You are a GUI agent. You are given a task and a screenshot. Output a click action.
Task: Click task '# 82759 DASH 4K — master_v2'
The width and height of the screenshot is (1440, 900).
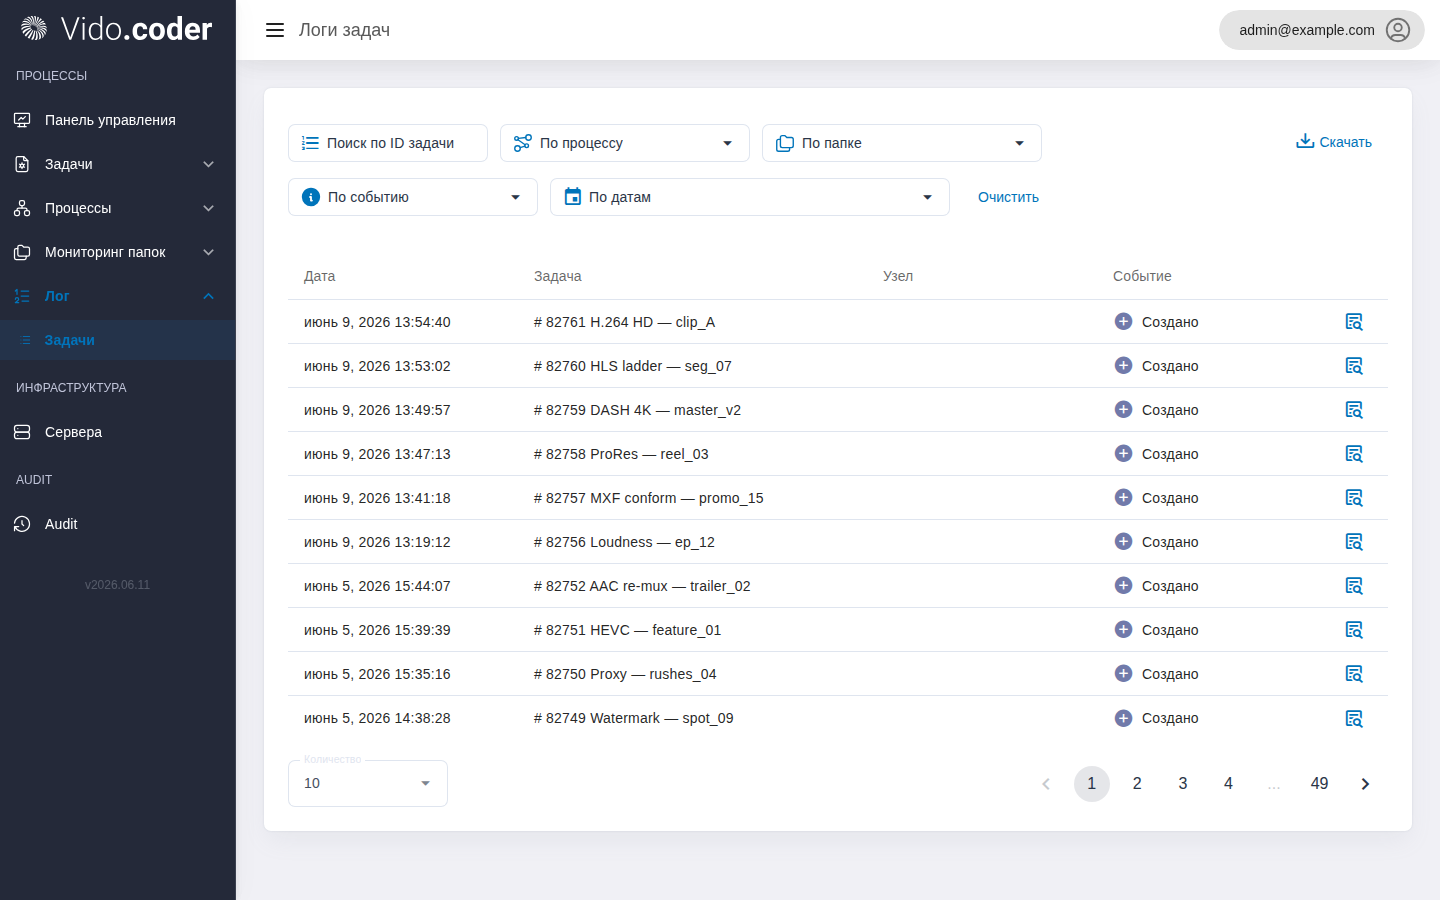[x=637, y=410]
